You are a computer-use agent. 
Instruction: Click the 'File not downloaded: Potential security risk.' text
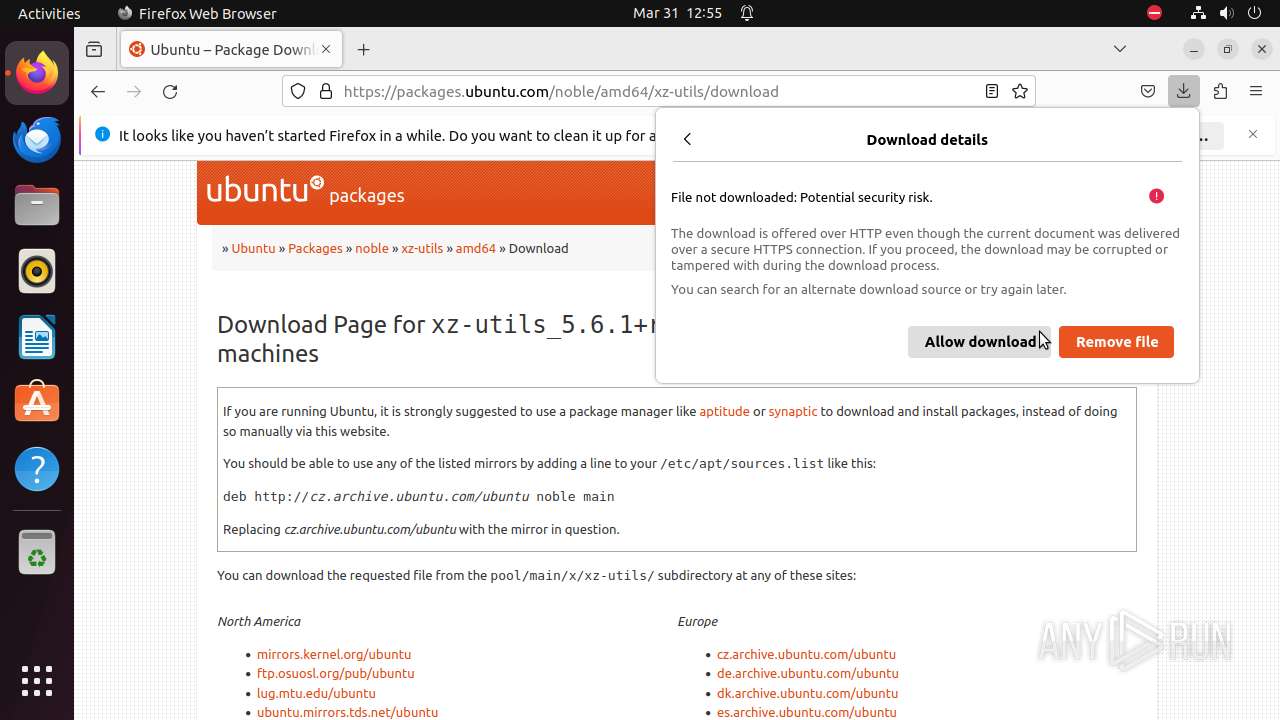tap(801, 197)
